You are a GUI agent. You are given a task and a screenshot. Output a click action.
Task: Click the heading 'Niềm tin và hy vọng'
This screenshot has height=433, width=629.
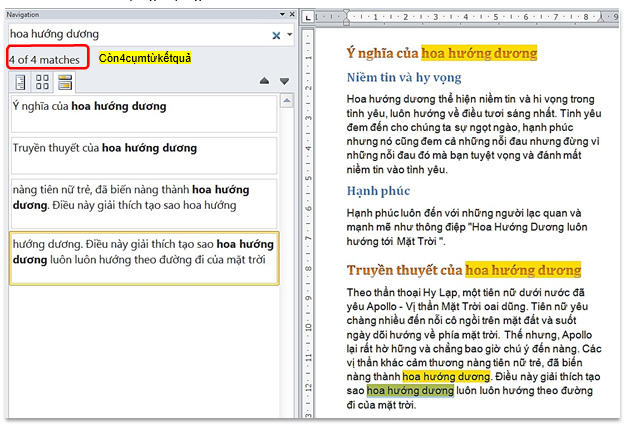tap(404, 78)
